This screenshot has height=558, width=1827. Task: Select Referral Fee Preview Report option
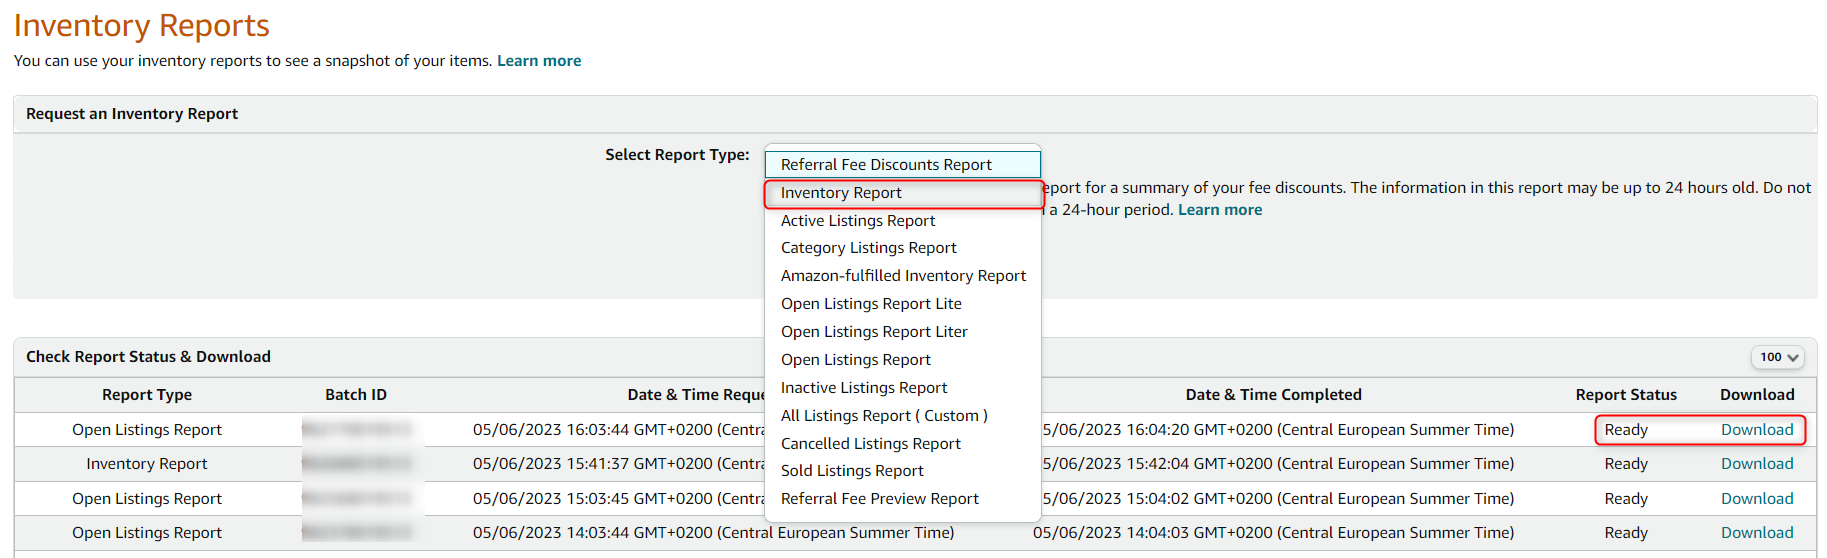pos(879,499)
